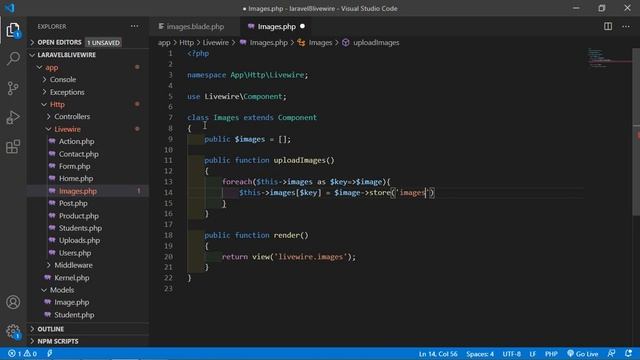
Task: Open the Source Control view icon
Action: (13, 88)
